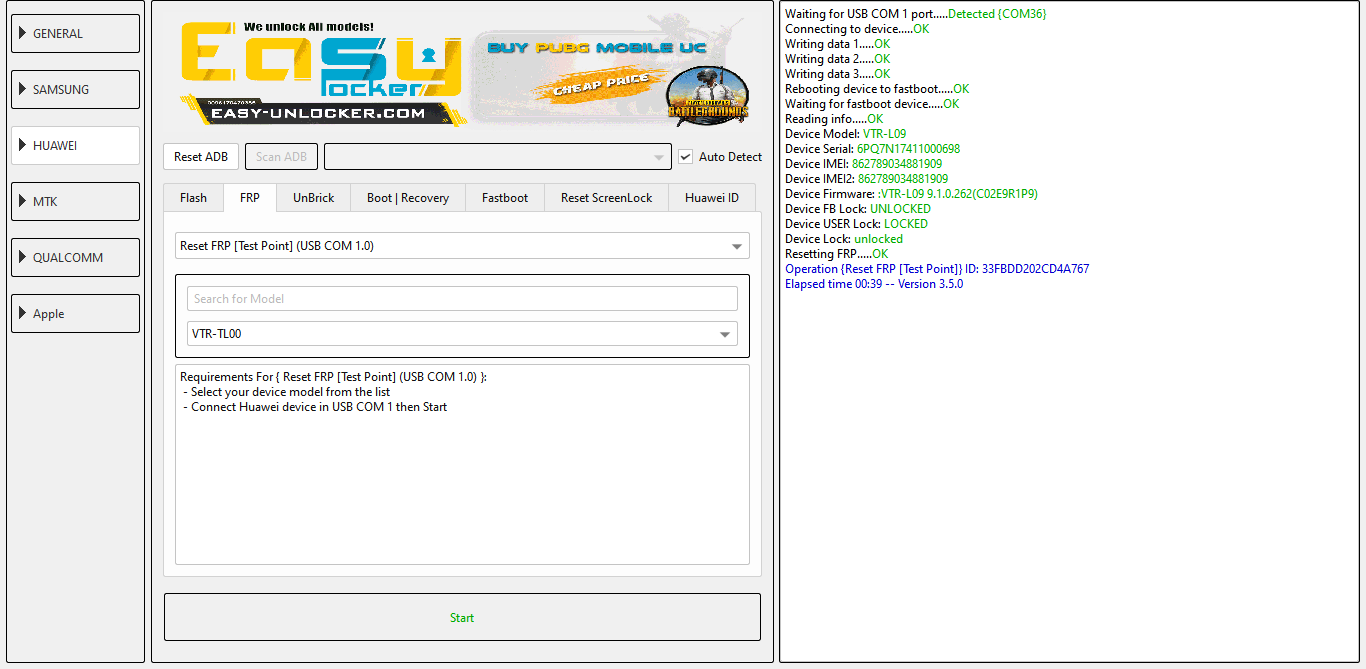
Task: Click the Device USER Lock LOCKED line
Action: pos(856,224)
